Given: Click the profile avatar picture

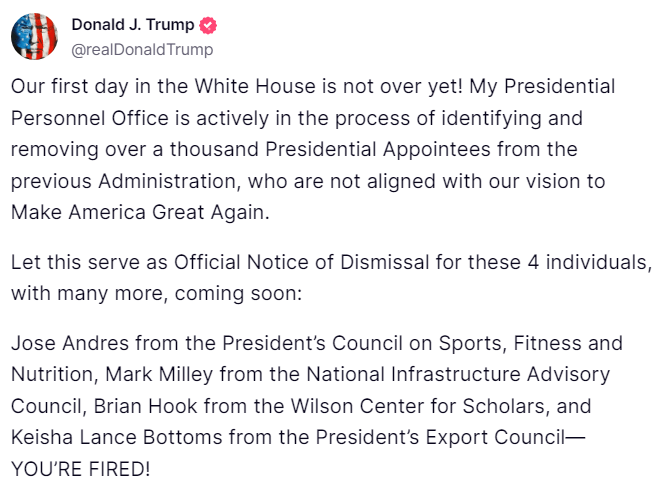Looking at the screenshot, I should click(x=34, y=37).
